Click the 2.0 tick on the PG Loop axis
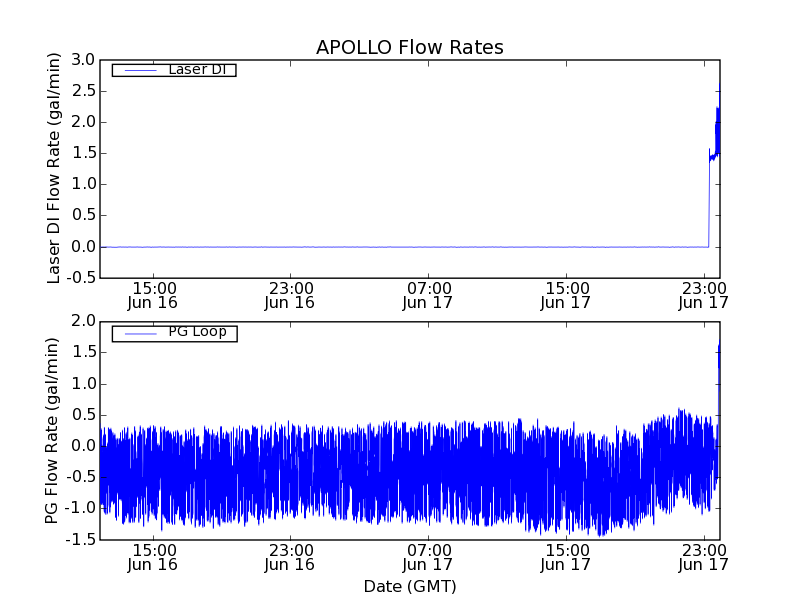This screenshot has width=800, height=600. [82, 321]
